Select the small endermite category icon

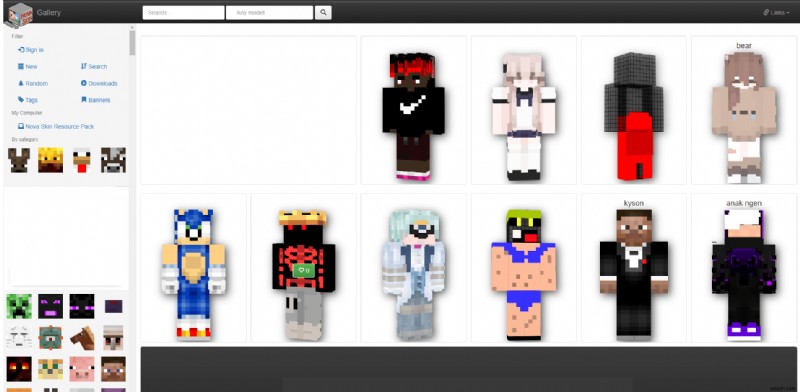pyautogui.click(x=113, y=306)
